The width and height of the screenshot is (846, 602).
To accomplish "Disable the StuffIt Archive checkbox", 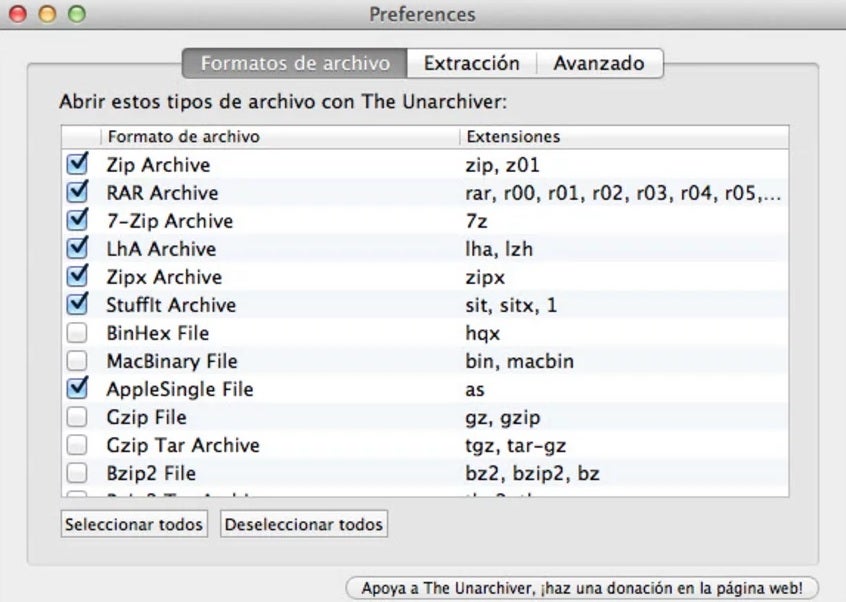I will [77, 305].
